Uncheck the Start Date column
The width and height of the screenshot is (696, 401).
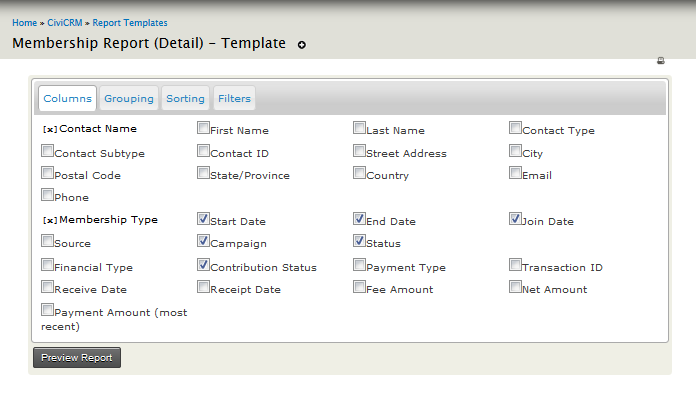click(203, 219)
